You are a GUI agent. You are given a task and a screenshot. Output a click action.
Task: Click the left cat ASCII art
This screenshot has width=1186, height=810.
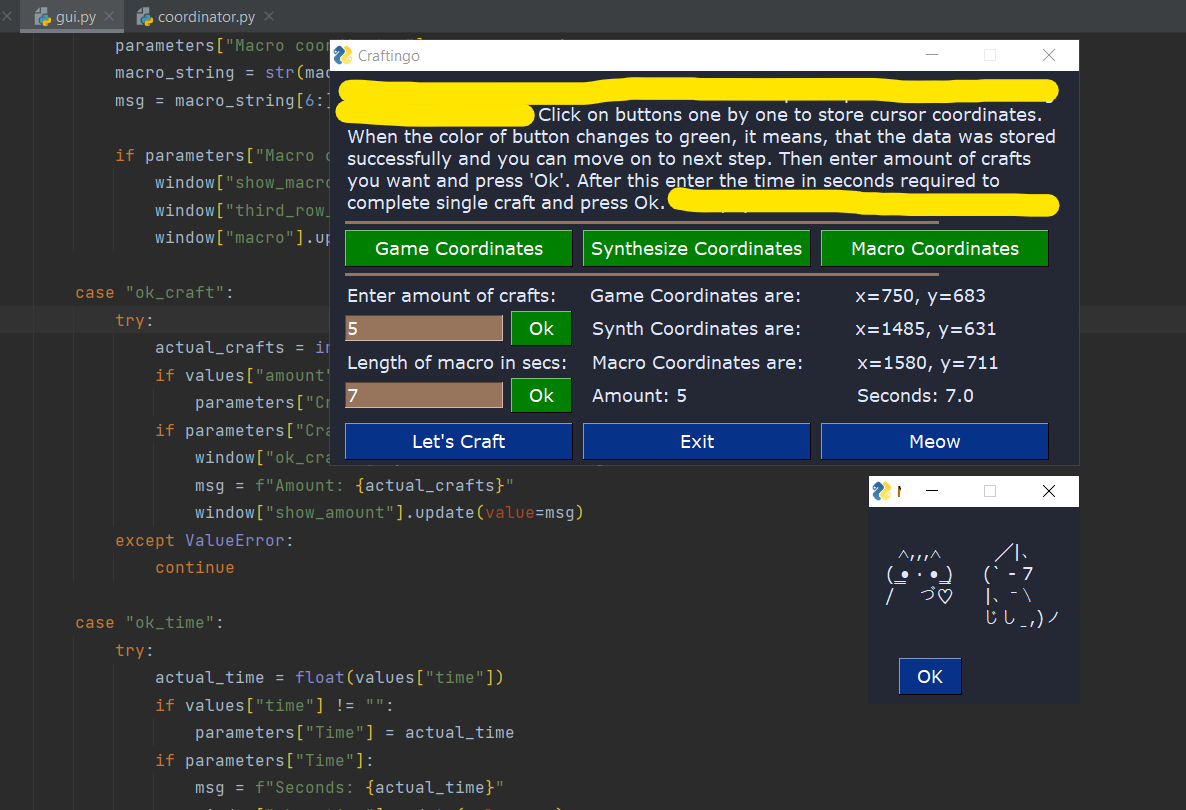919,577
